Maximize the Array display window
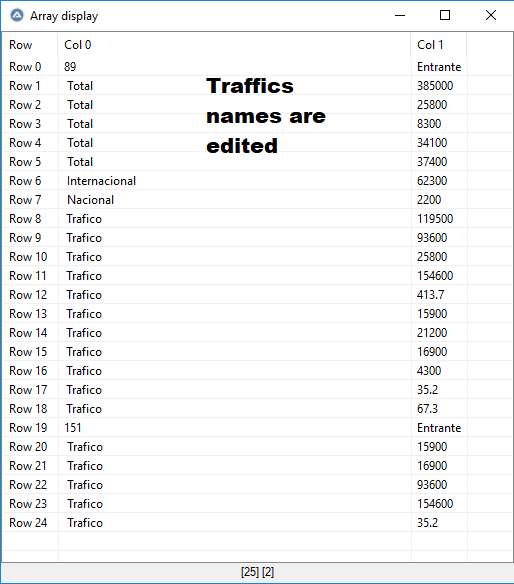This screenshot has width=514, height=584. coord(445,16)
